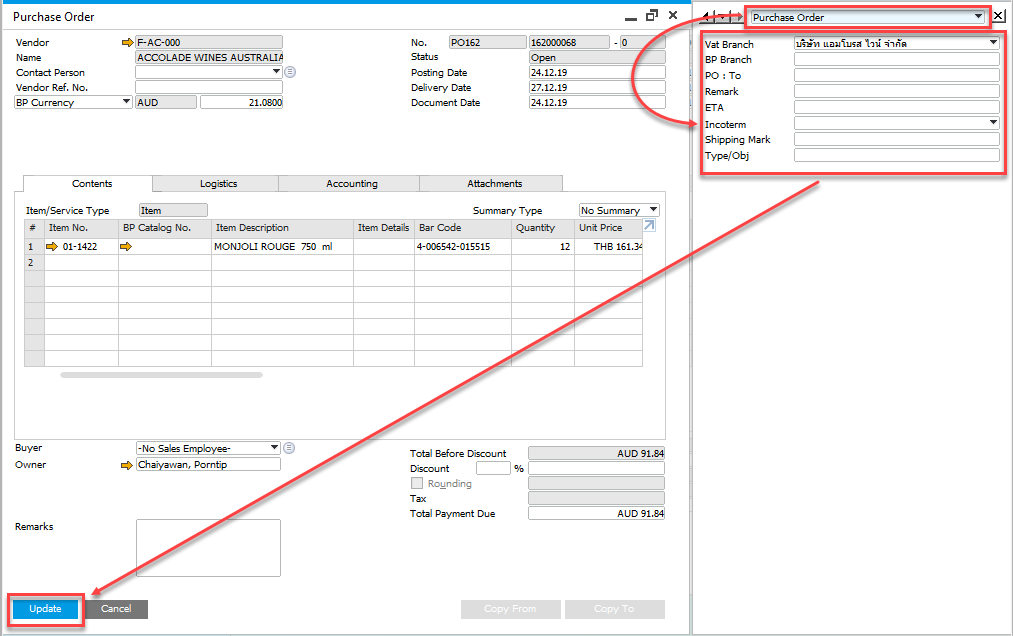Open the Incoterm dropdown

[994, 123]
